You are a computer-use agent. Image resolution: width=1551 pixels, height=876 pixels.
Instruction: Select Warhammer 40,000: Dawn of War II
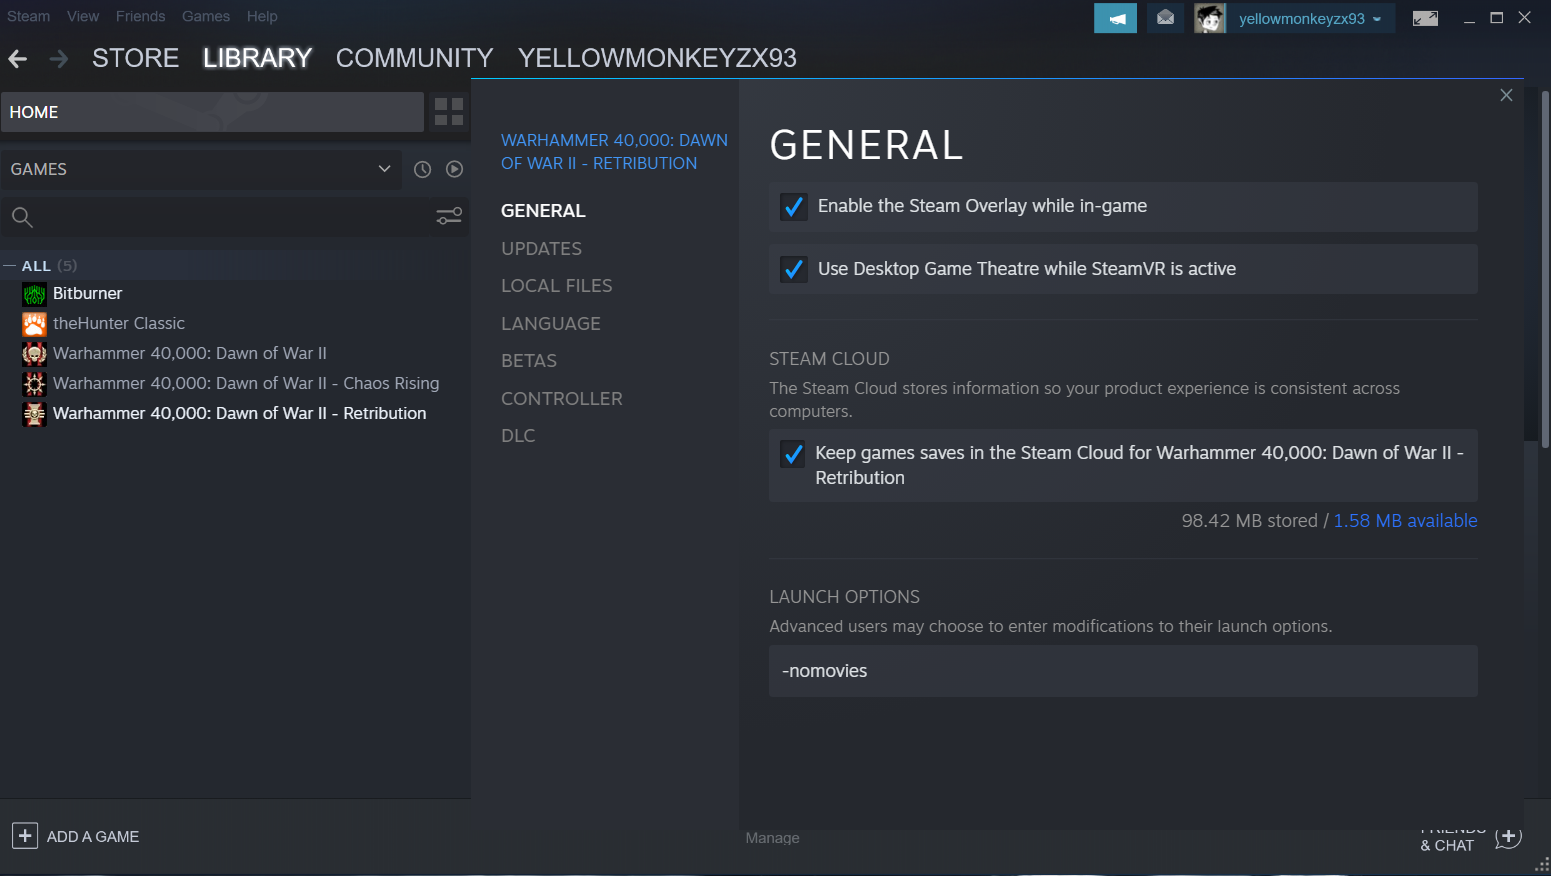pyautogui.click(x=190, y=354)
